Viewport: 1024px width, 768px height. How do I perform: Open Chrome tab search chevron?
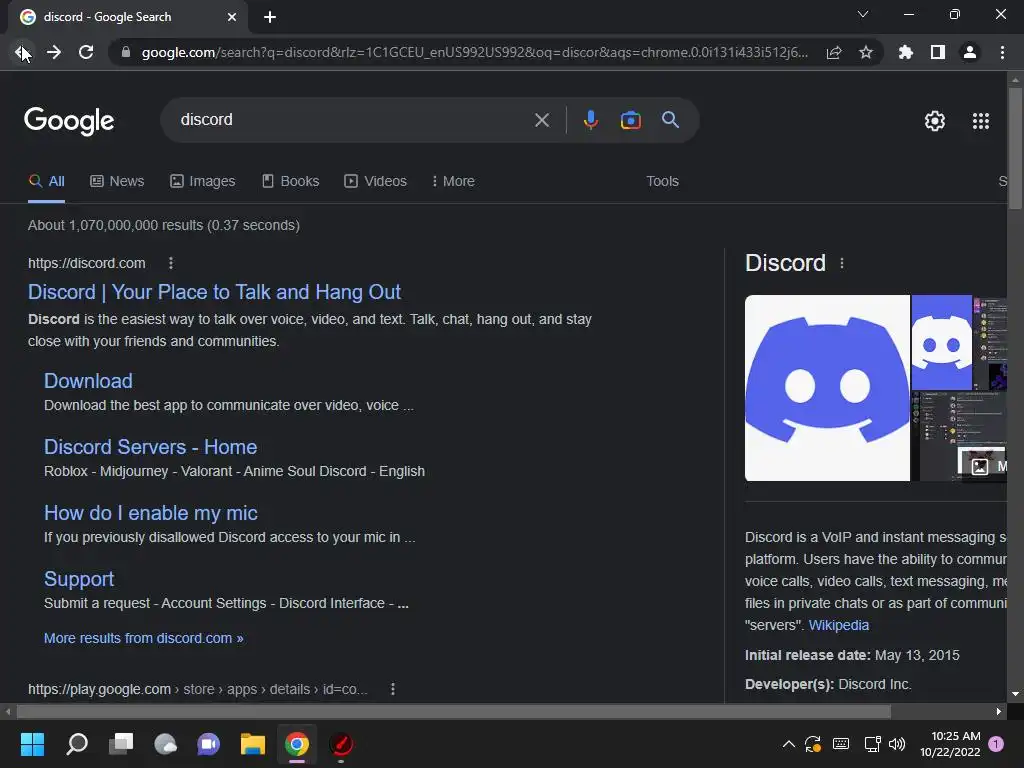pos(863,14)
